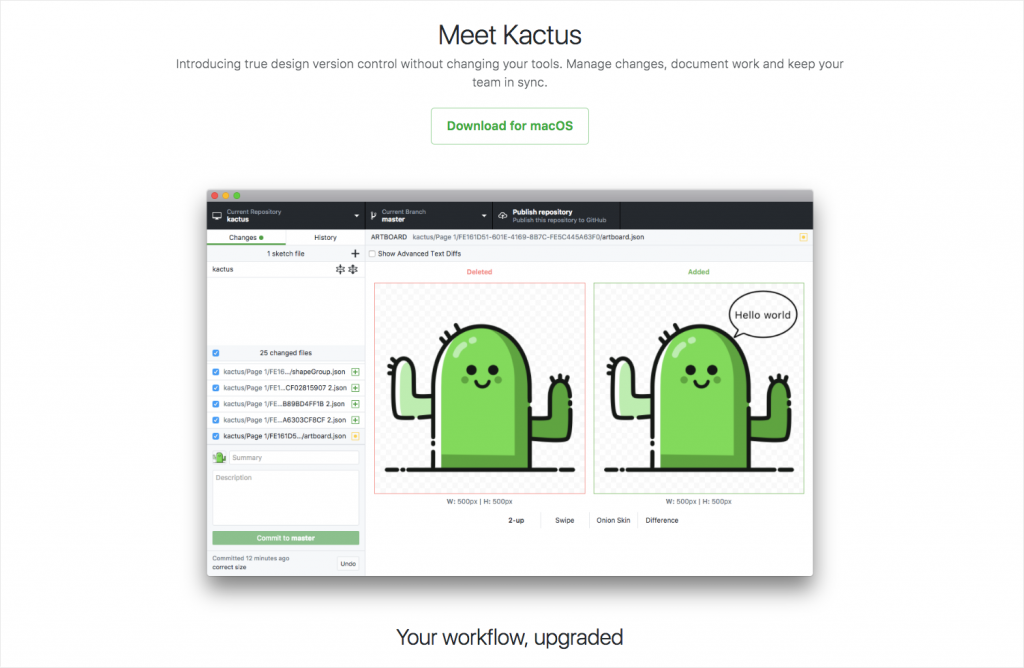Click the plus icon beside 1 sketch file
This screenshot has width=1024, height=668.
pyautogui.click(x=355, y=253)
